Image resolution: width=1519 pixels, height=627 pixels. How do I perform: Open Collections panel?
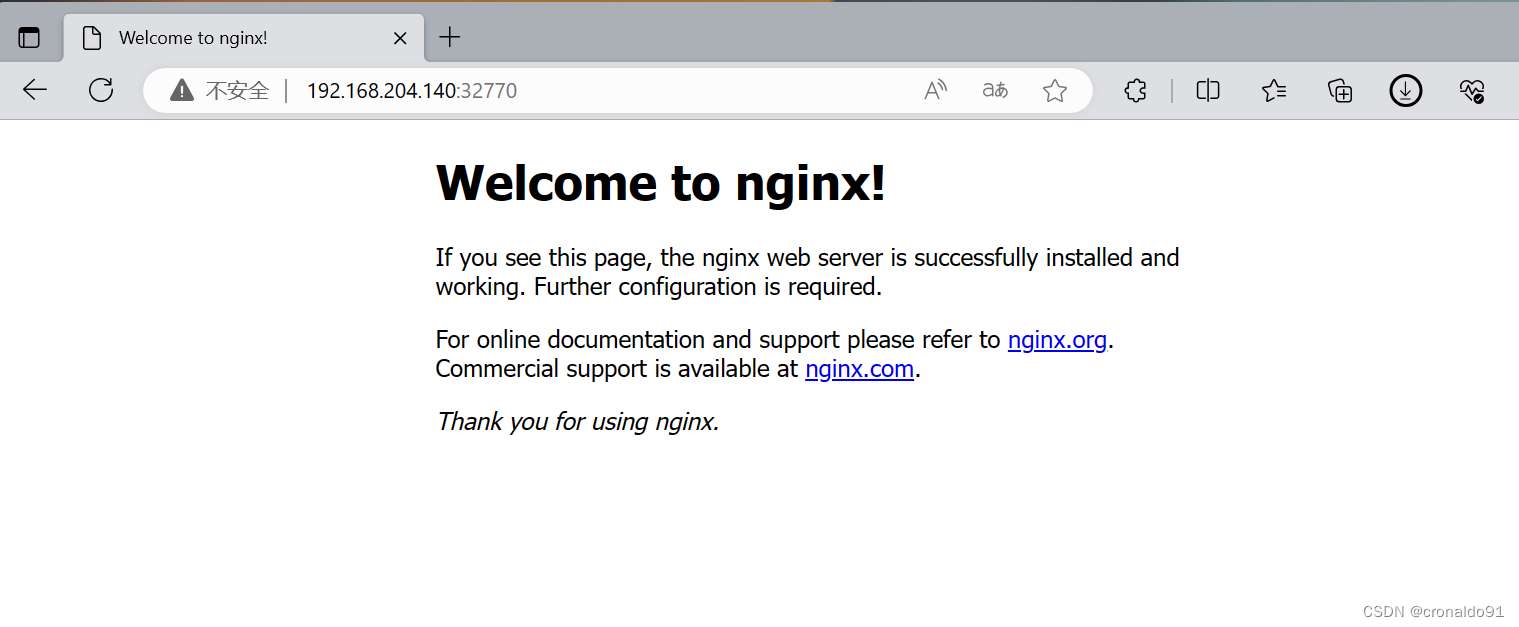click(x=1340, y=91)
